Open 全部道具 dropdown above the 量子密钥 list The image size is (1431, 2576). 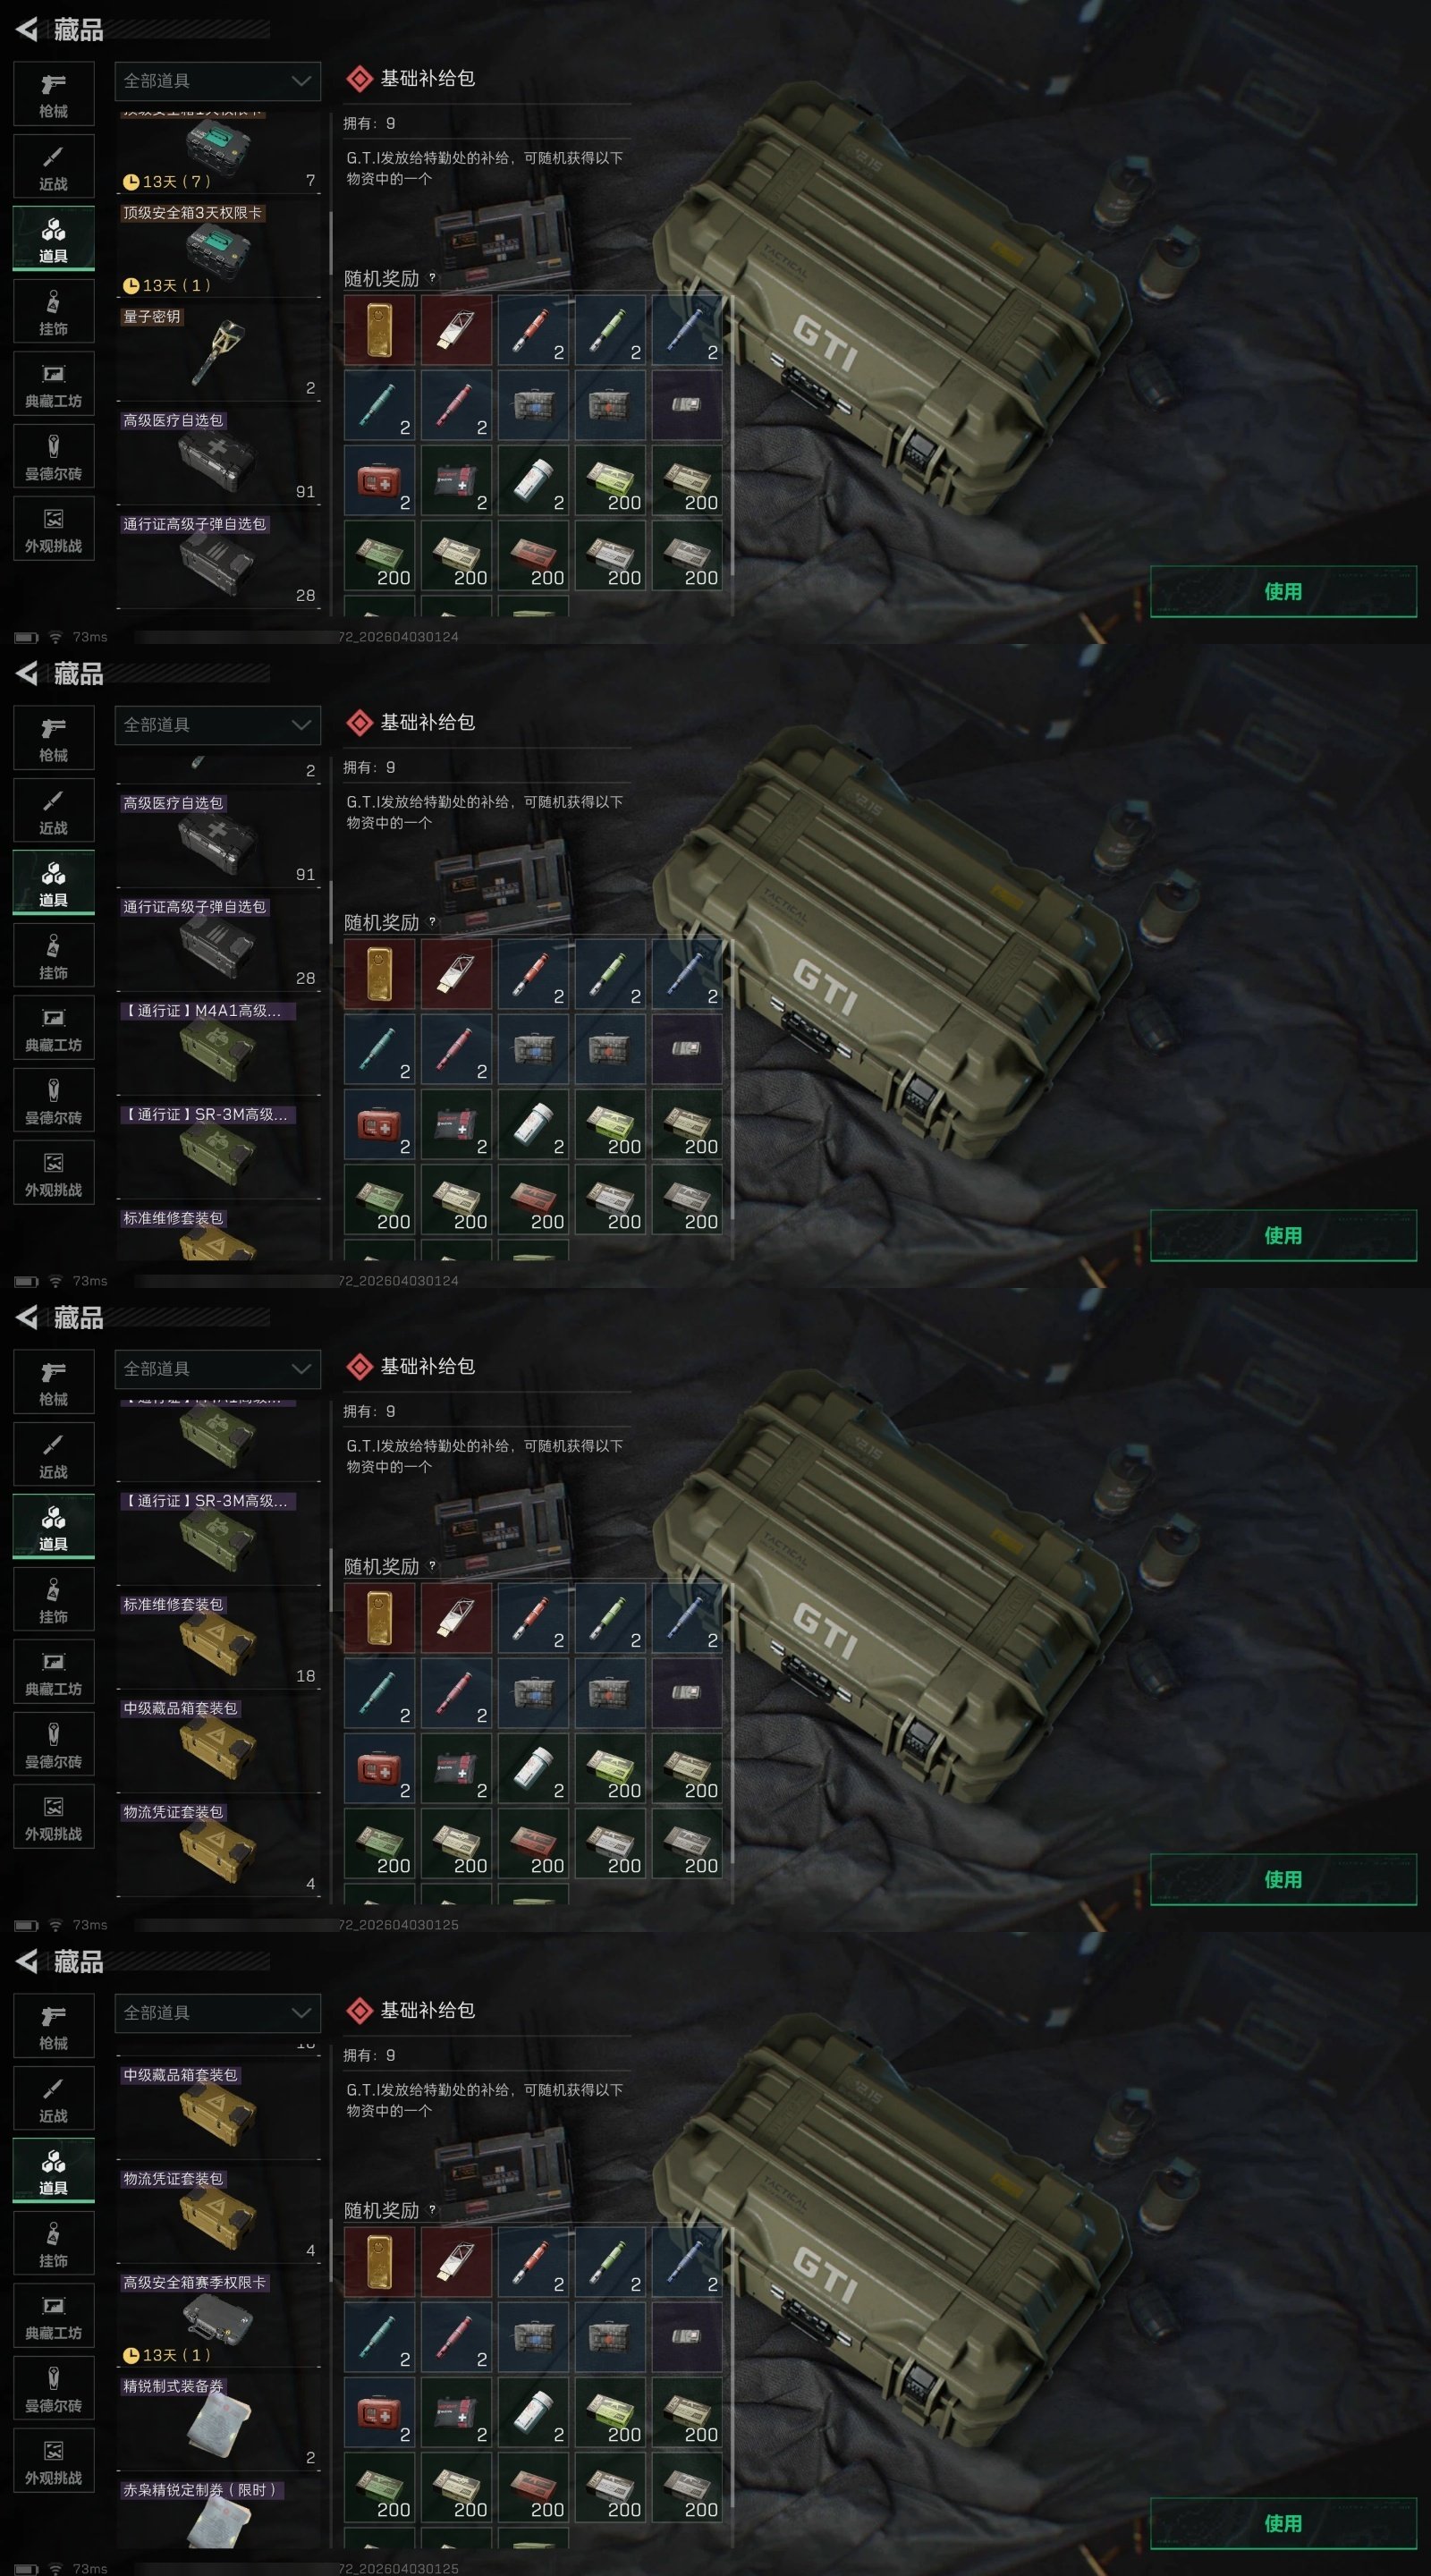pyautogui.click(x=218, y=81)
